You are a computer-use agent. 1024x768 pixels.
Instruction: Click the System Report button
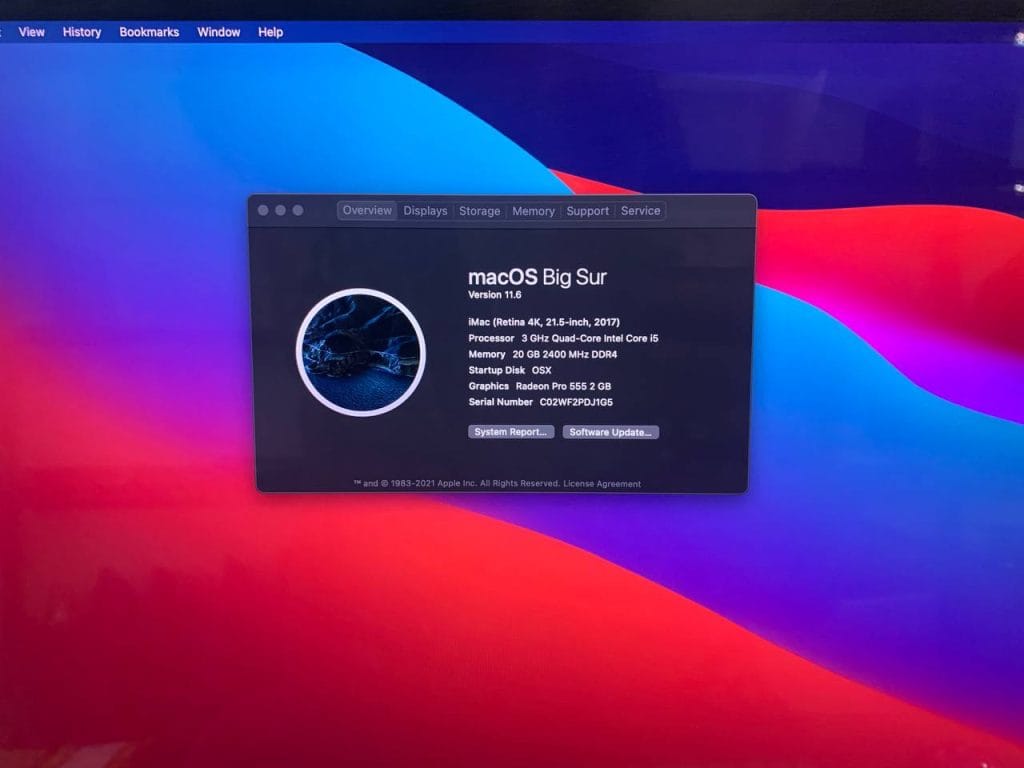click(511, 432)
